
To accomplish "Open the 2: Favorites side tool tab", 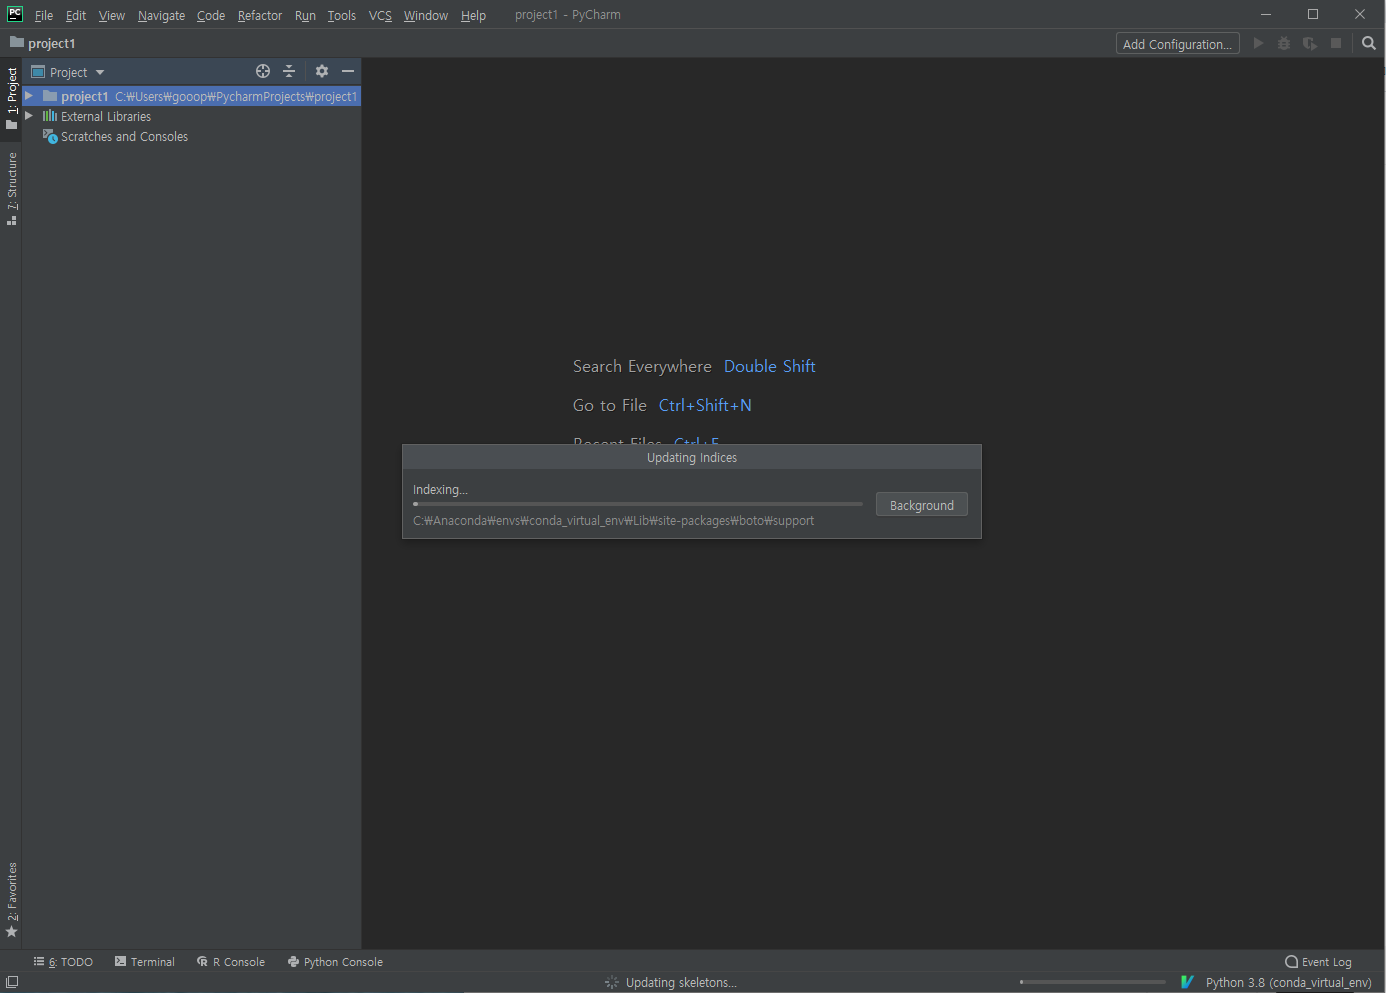I will click(x=12, y=899).
